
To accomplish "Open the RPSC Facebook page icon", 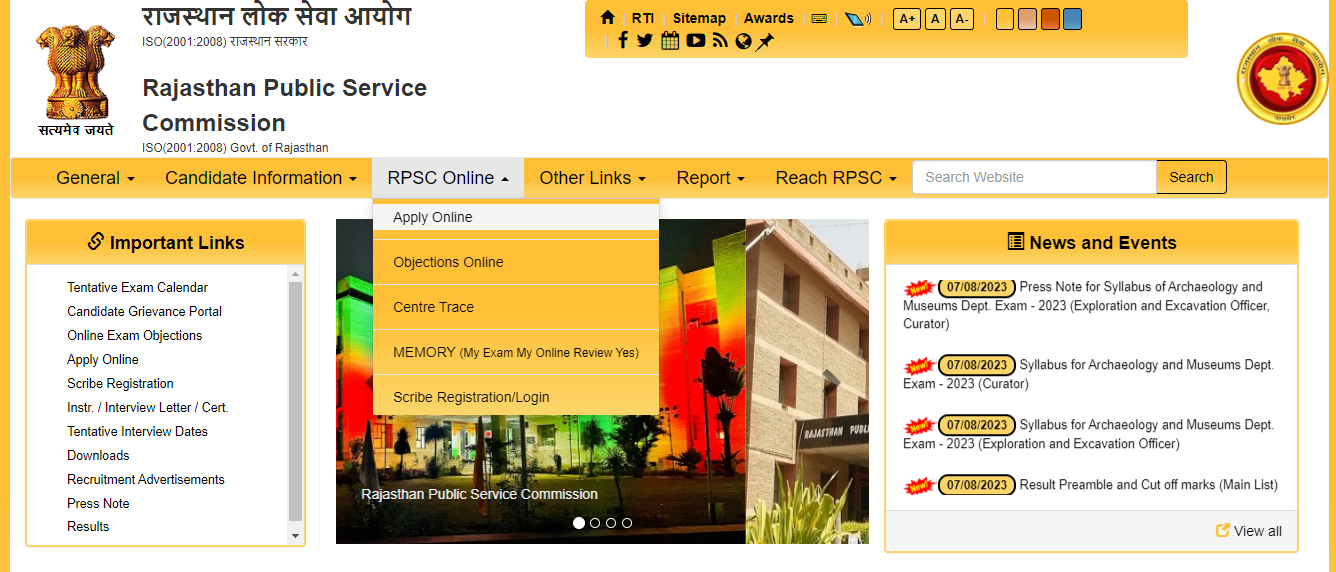I will (623, 41).
